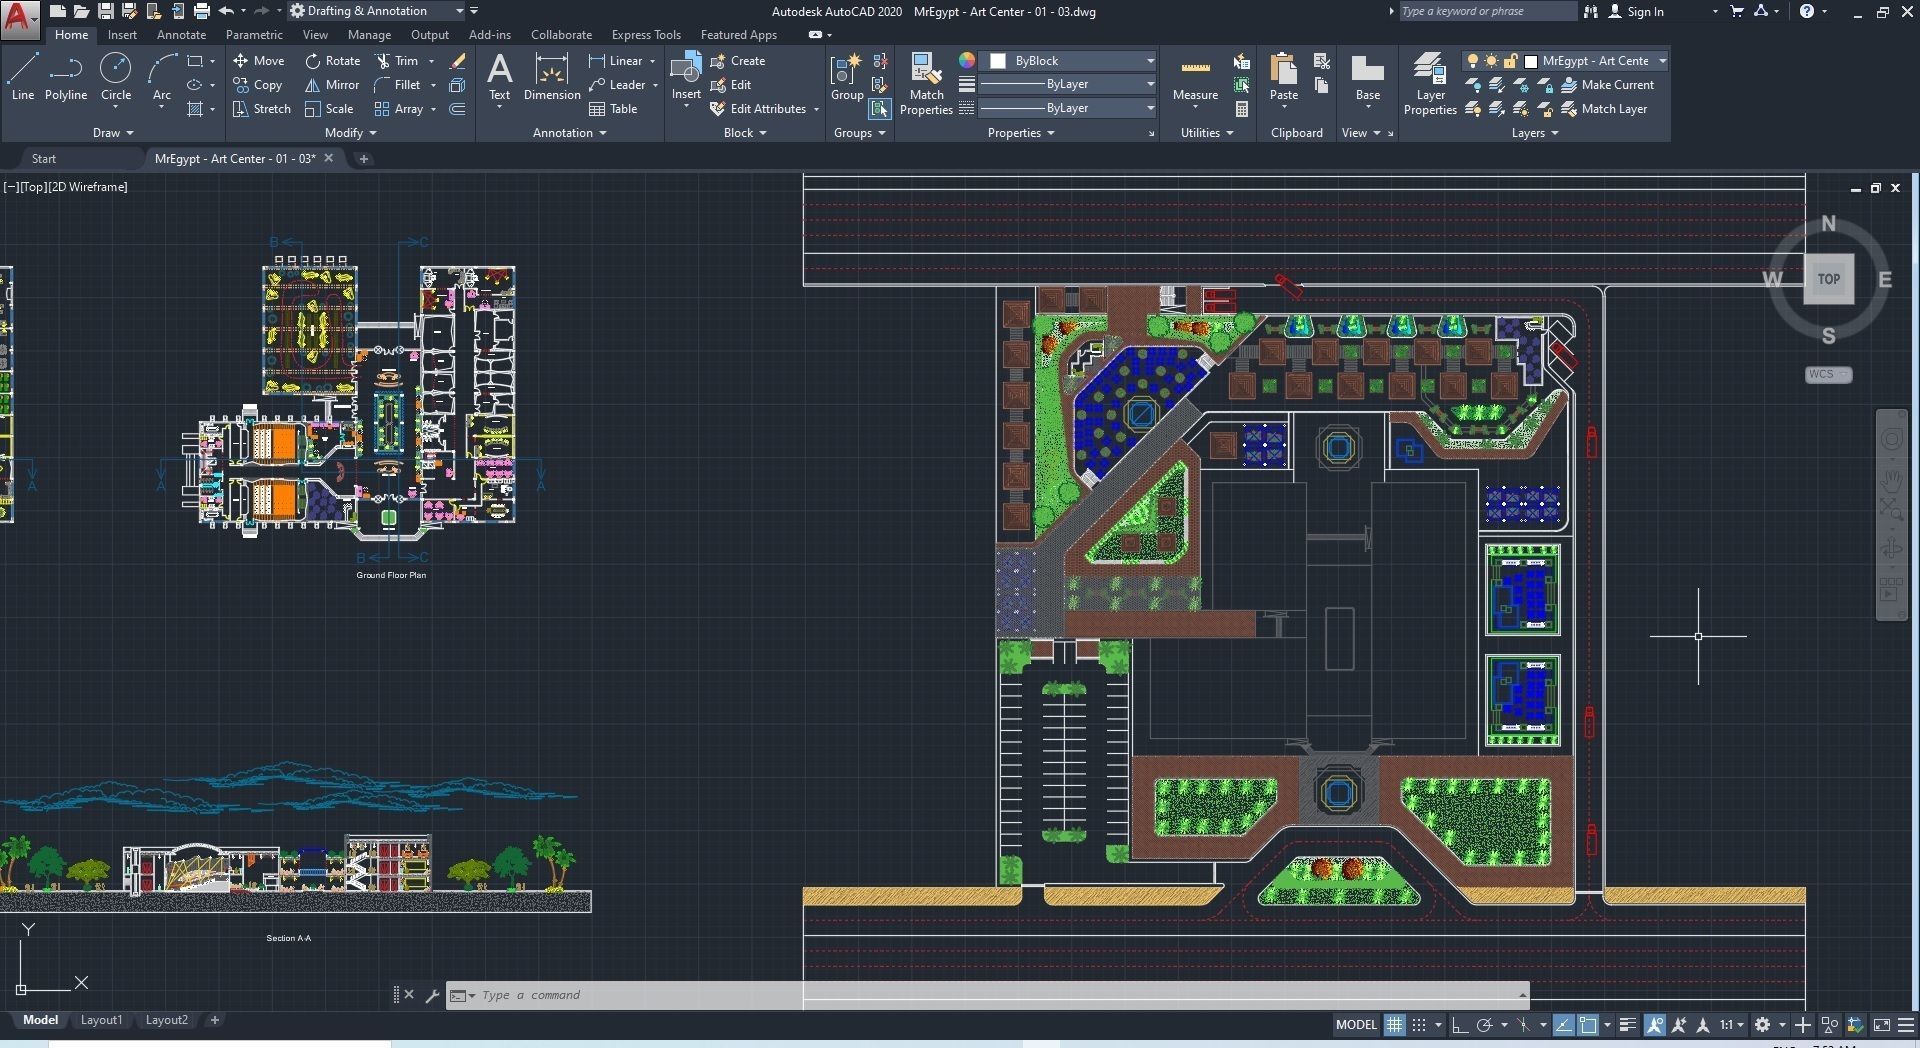Click the white layer color swatch
This screenshot has height=1048, width=1920.
[x=1530, y=61]
